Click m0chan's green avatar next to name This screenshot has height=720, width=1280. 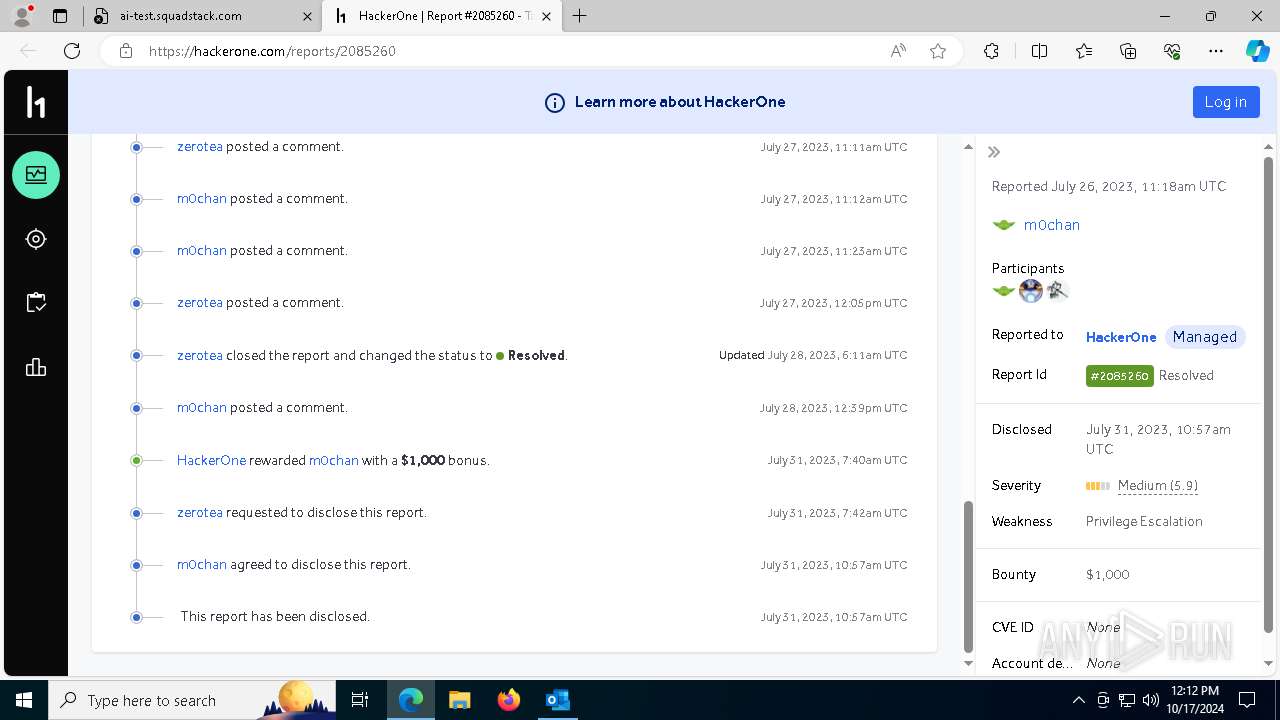click(x=1004, y=225)
